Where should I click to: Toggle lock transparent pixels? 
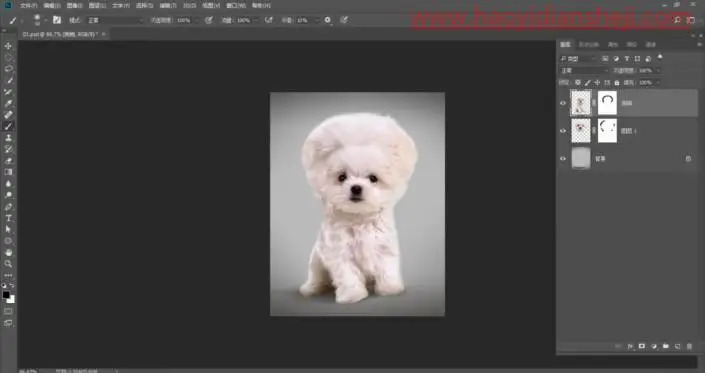pyautogui.click(x=578, y=83)
